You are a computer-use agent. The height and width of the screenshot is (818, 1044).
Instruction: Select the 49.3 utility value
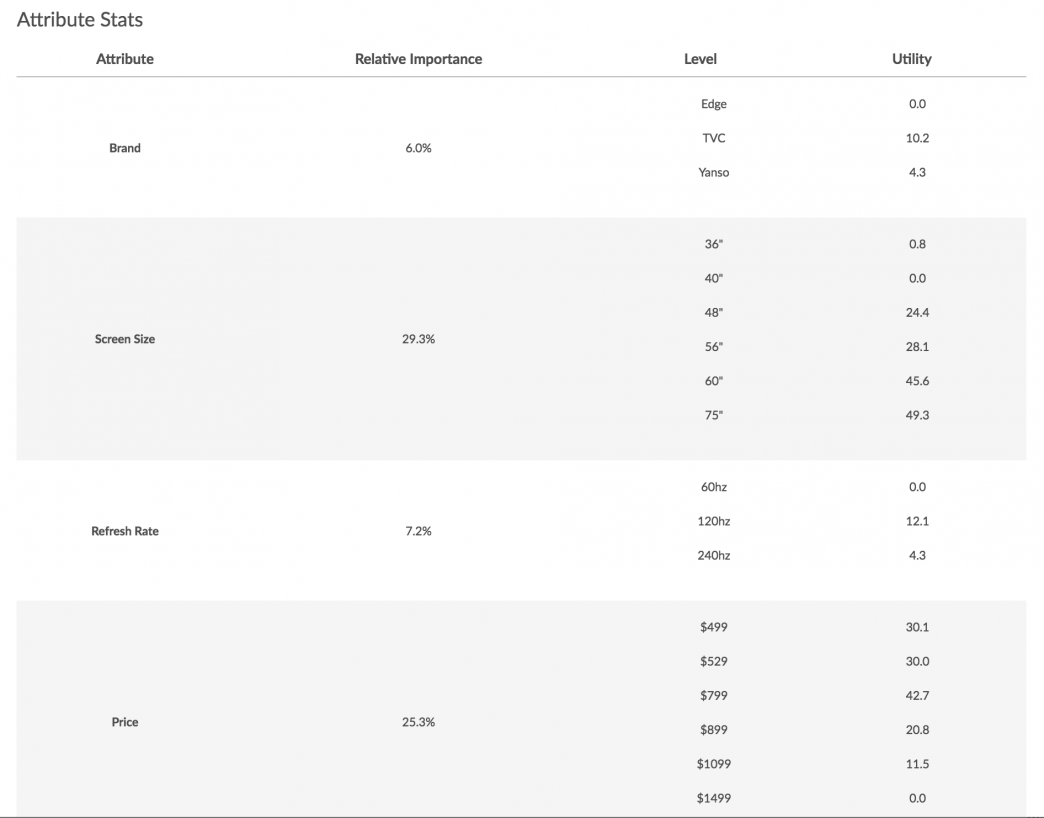pos(917,415)
